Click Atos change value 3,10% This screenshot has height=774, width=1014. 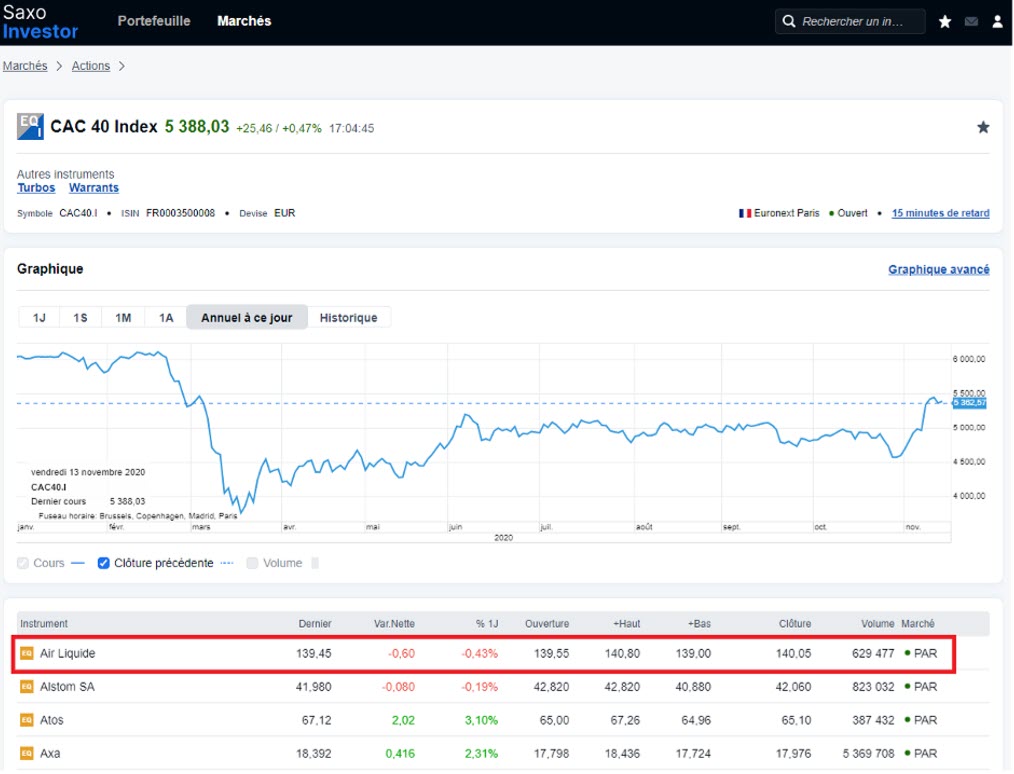481,720
